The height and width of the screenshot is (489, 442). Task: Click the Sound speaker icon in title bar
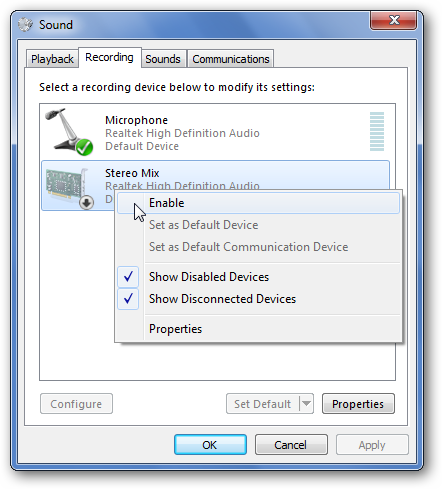coord(25,25)
